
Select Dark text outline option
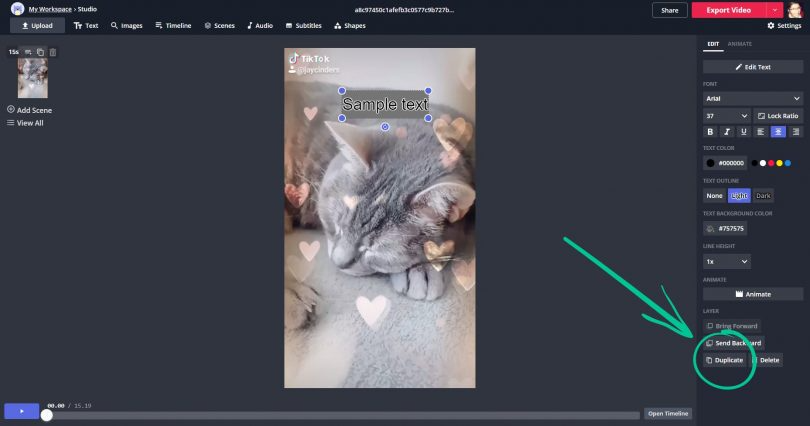(x=763, y=196)
